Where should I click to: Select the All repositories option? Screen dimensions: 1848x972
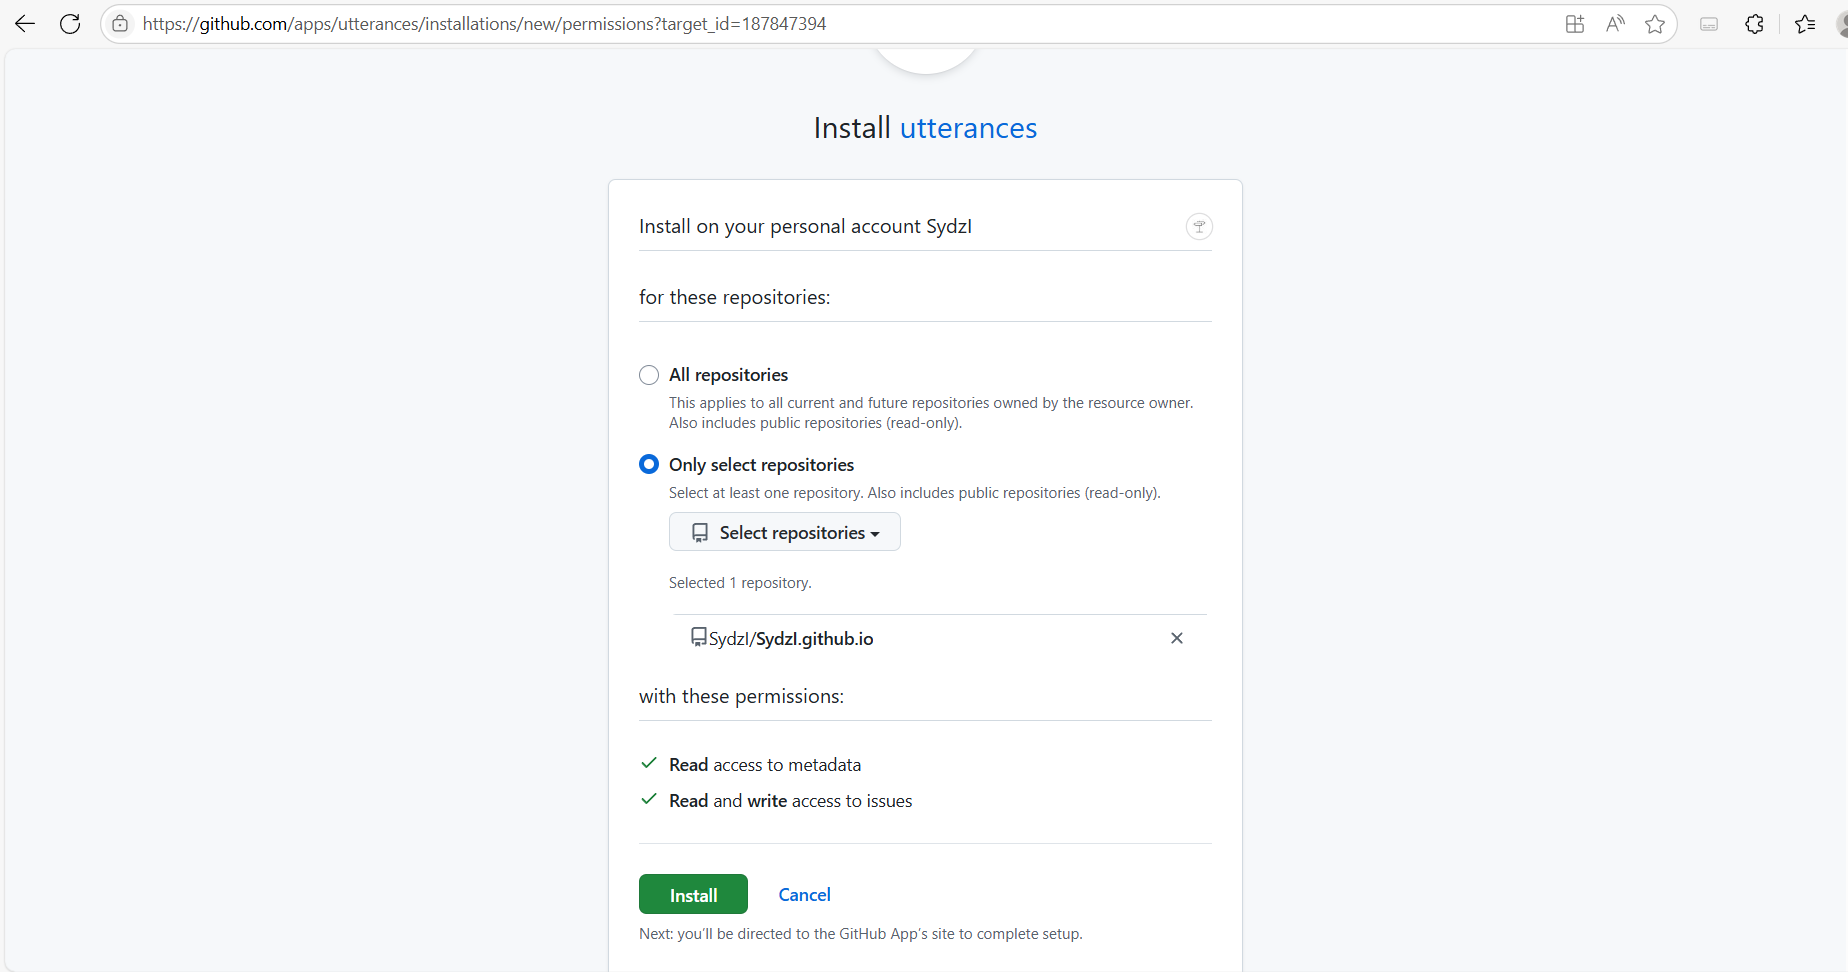(648, 374)
